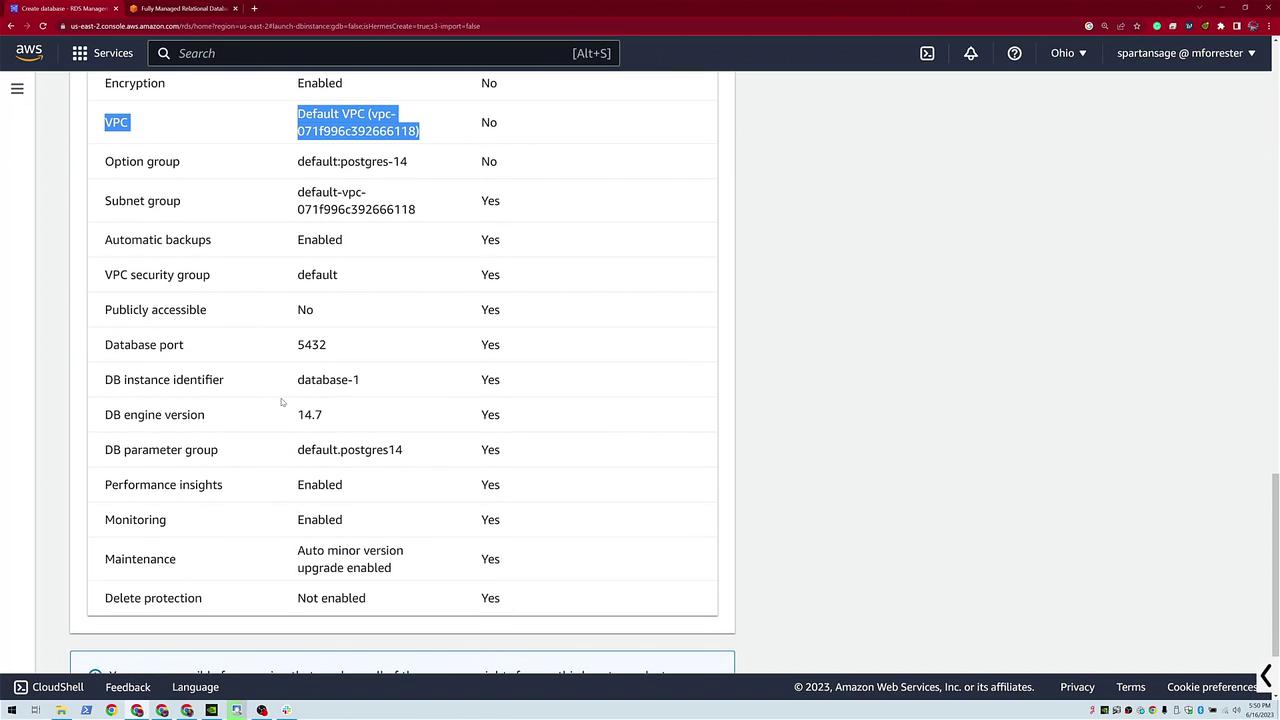Close the Create database tab
Image resolution: width=1280 pixels, height=720 pixels.
coord(116,8)
